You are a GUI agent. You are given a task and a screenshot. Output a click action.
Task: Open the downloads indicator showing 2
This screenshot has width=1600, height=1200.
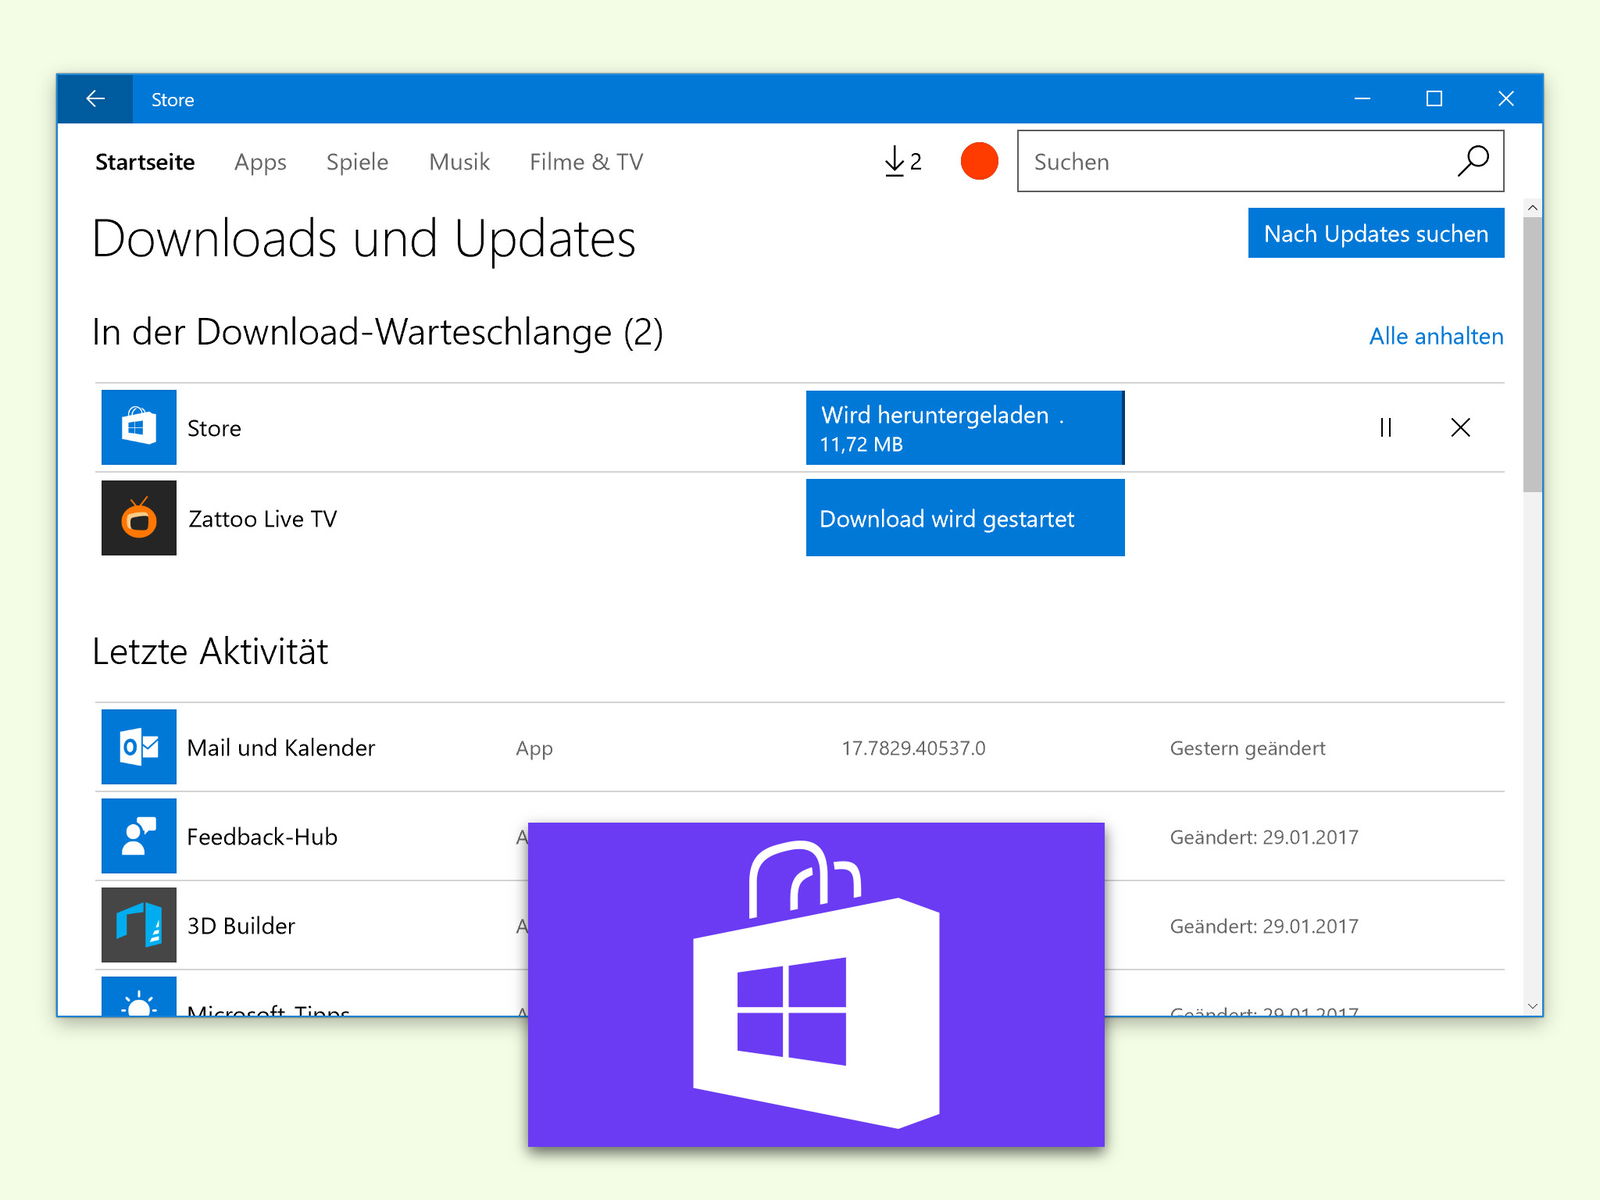tap(903, 162)
